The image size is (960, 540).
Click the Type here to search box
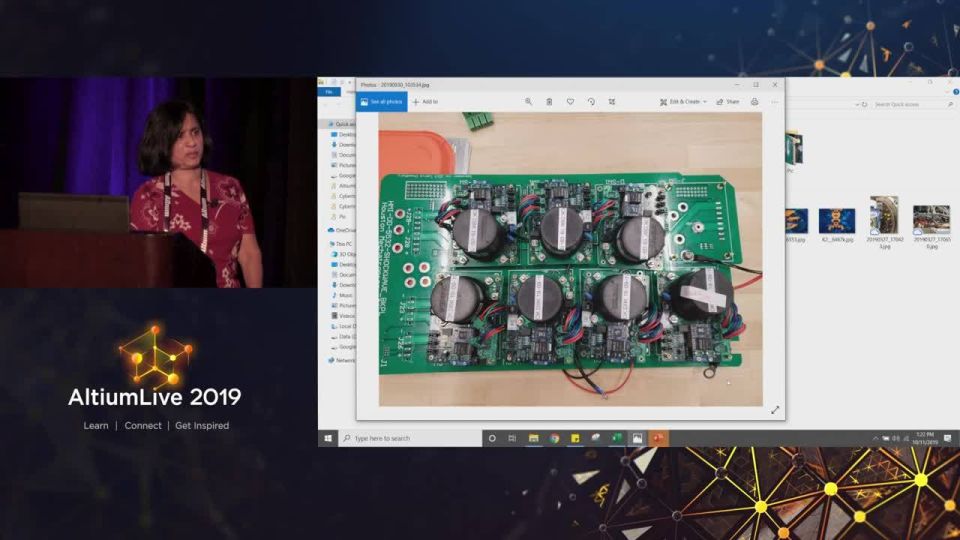click(410, 438)
